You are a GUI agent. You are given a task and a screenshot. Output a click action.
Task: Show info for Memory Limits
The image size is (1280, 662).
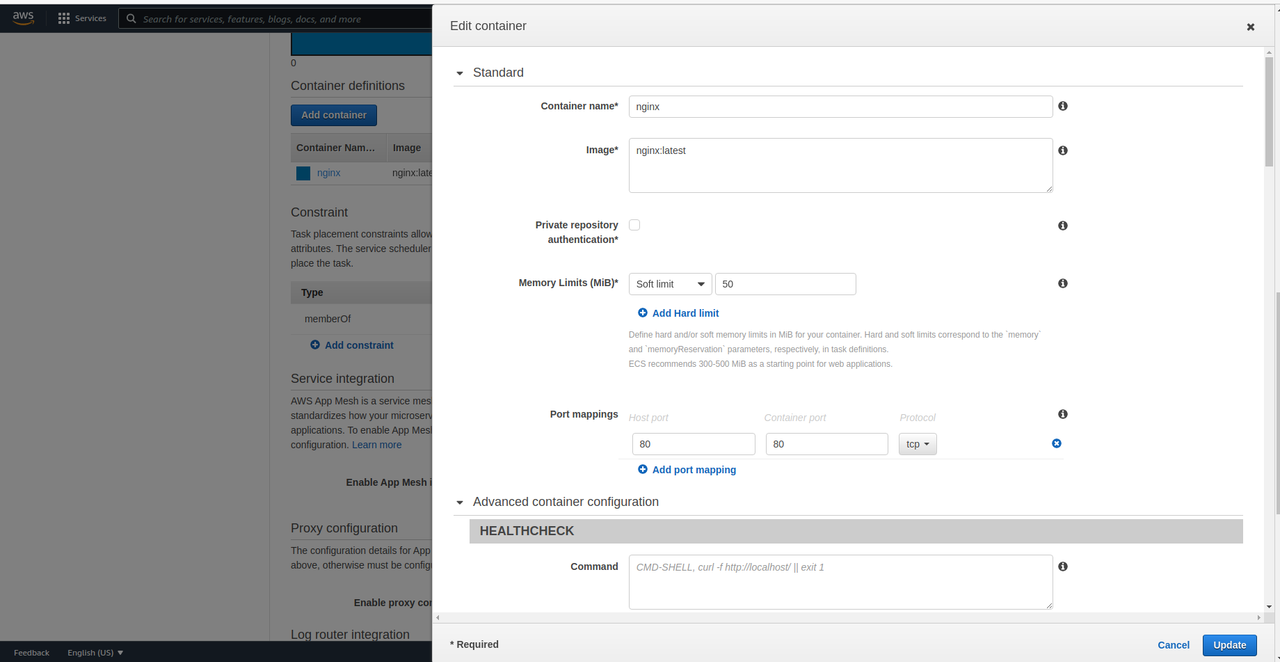pyautogui.click(x=1063, y=284)
